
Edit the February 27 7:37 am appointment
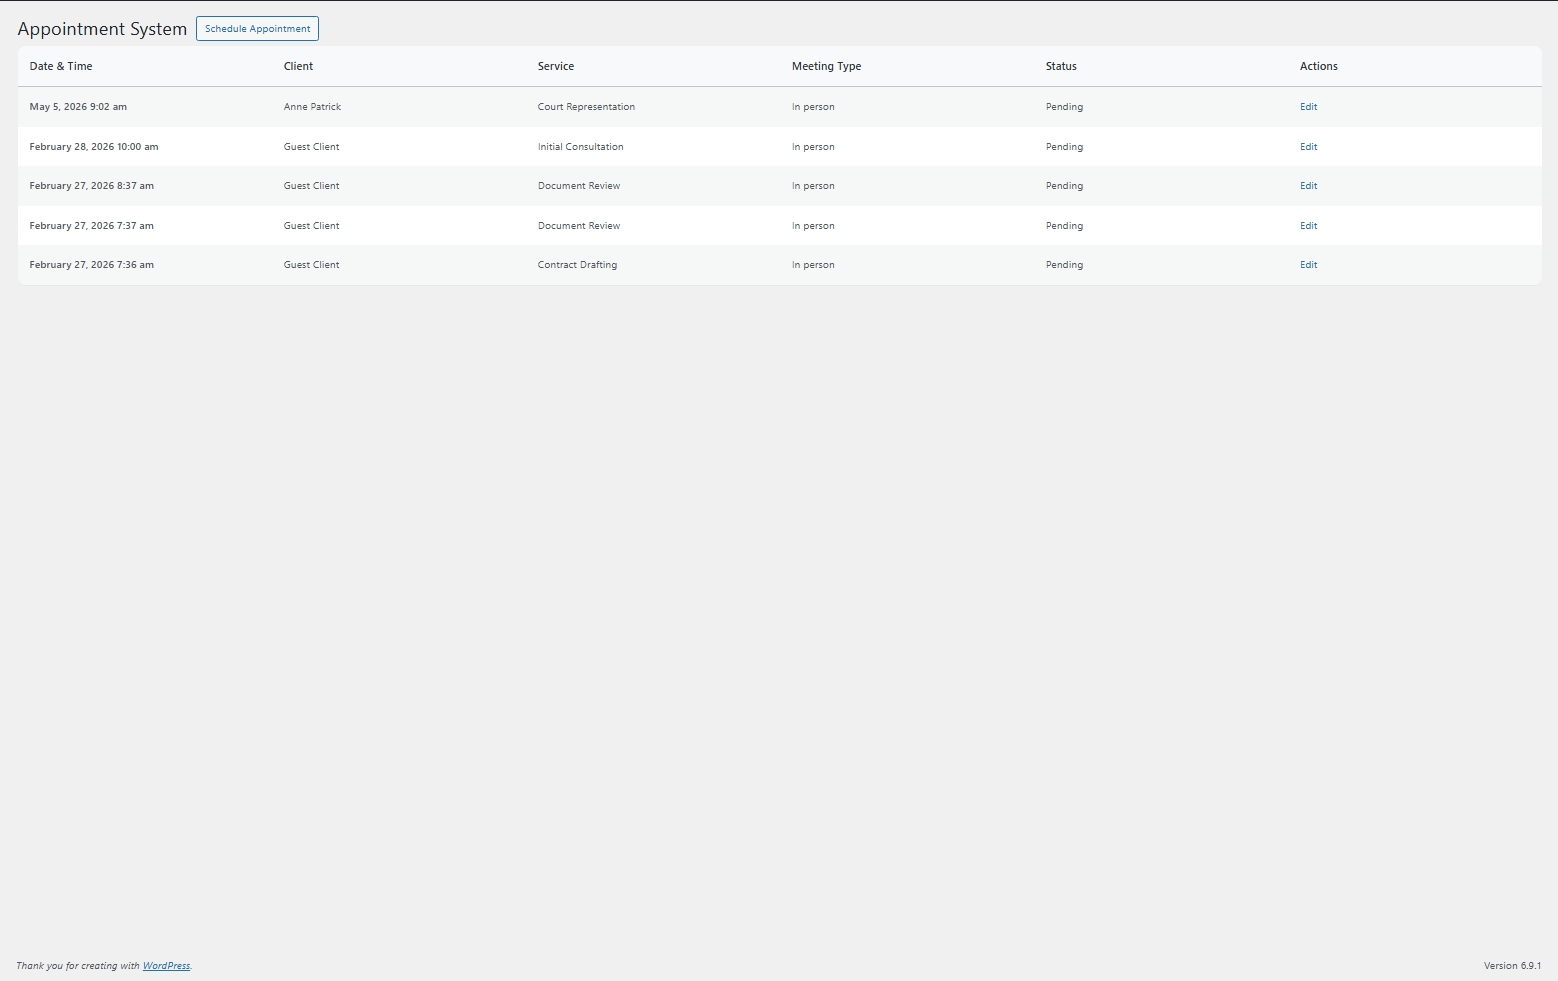(x=1308, y=226)
